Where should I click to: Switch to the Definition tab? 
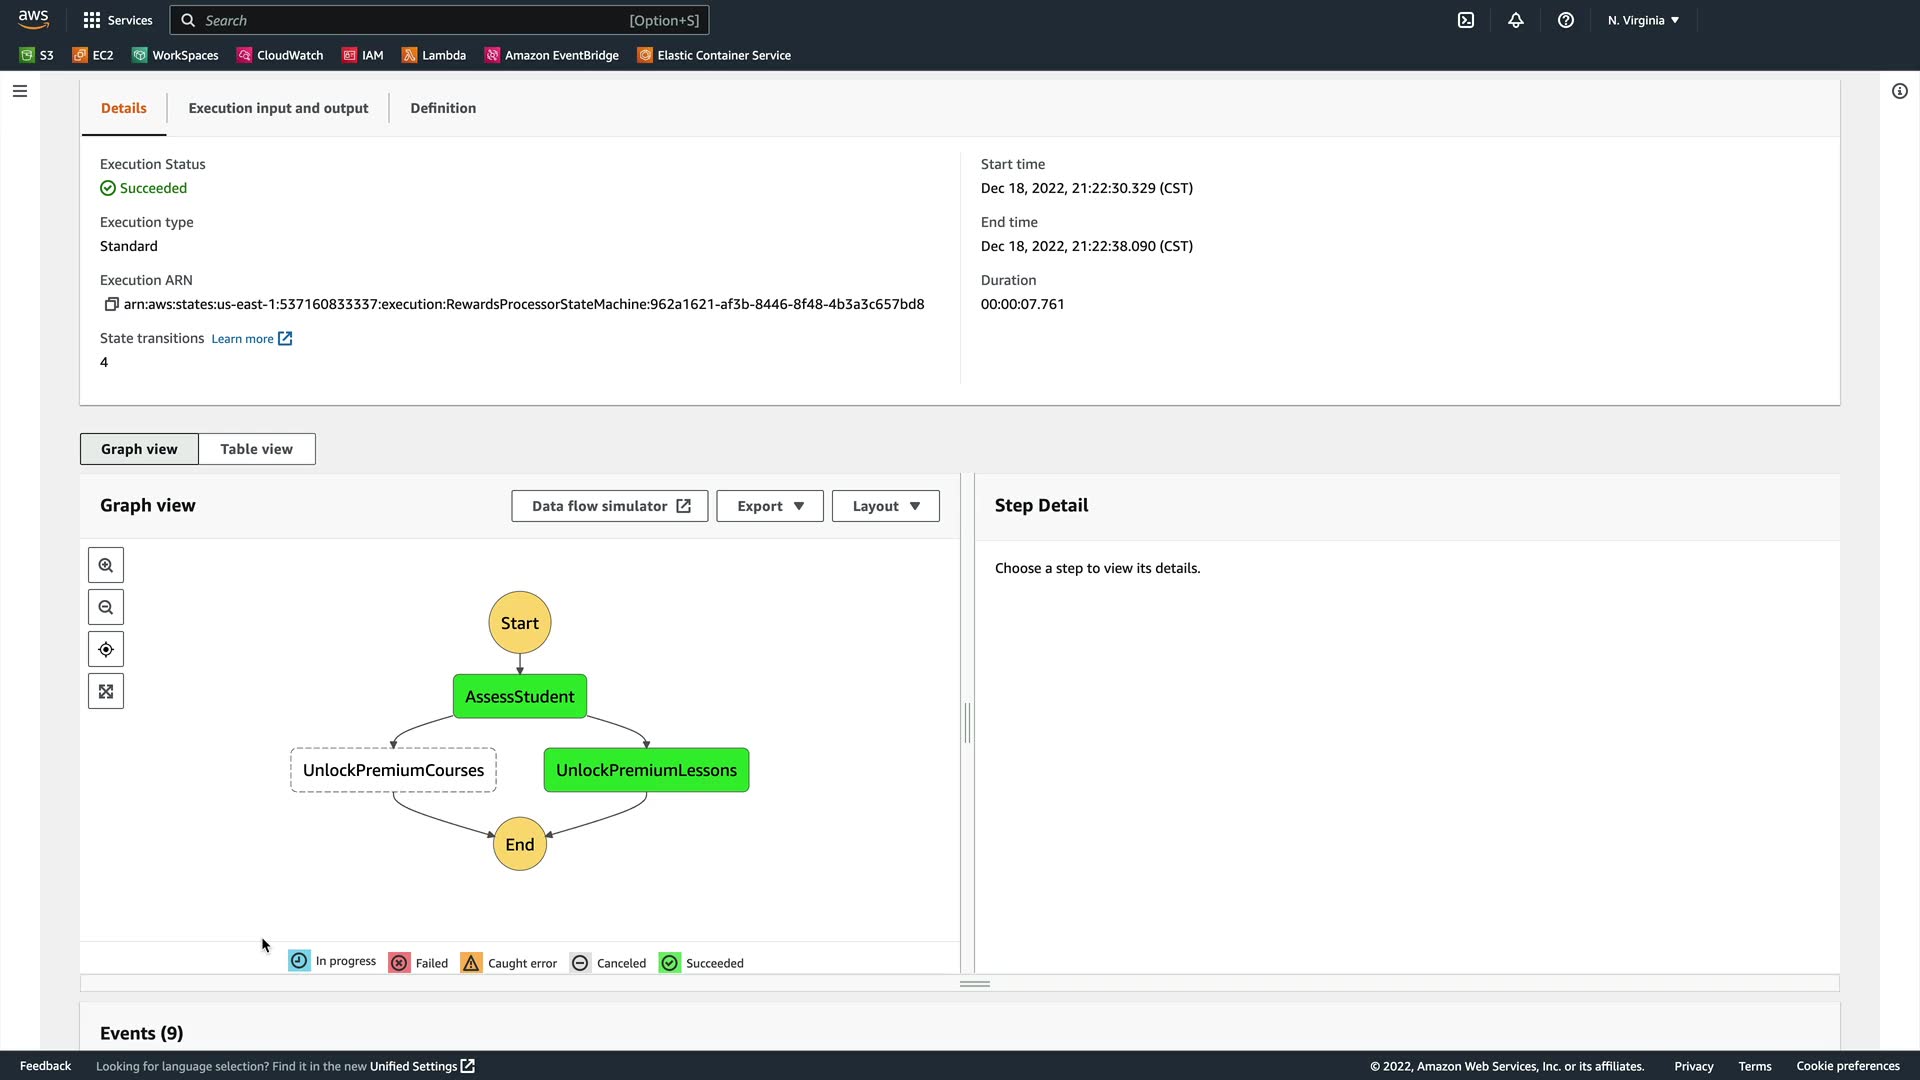tap(443, 108)
